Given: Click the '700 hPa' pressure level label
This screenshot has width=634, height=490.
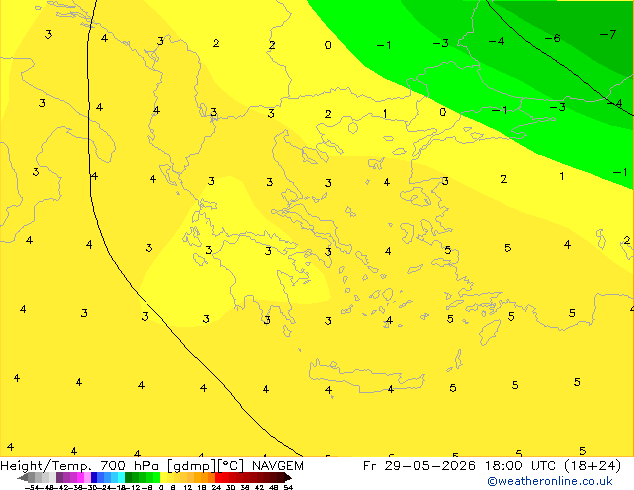Looking at the screenshot, I should (129, 466).
